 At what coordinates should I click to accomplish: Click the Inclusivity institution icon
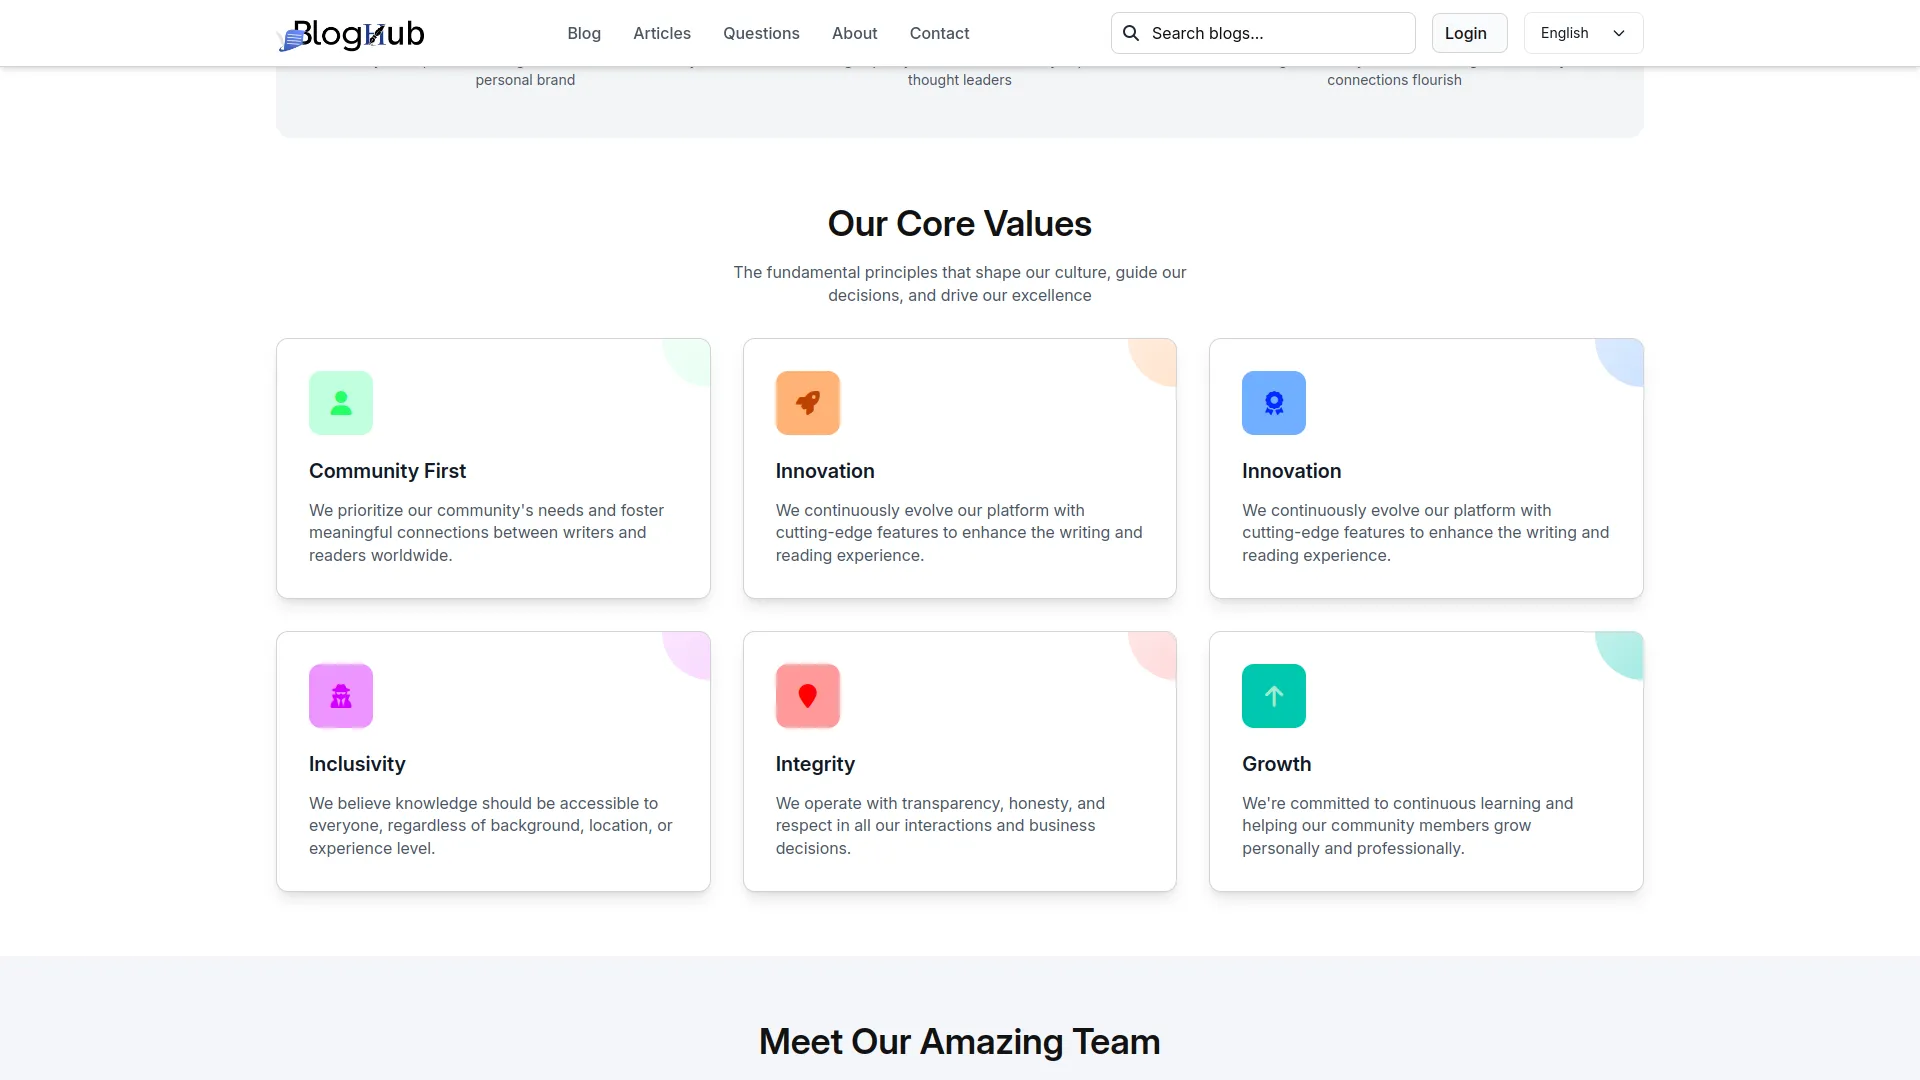tap(340, 695)
